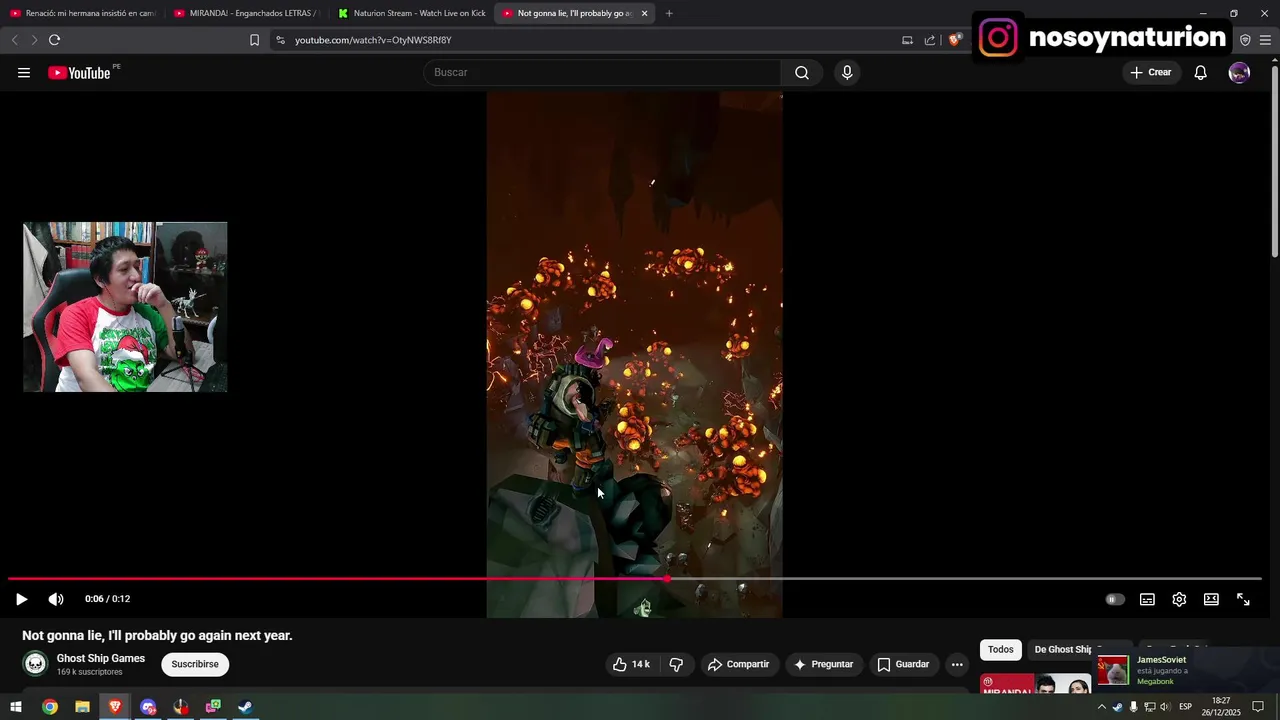Toggle subtitles on the player
The image size is (1280, 720).
coord(1147,599)
